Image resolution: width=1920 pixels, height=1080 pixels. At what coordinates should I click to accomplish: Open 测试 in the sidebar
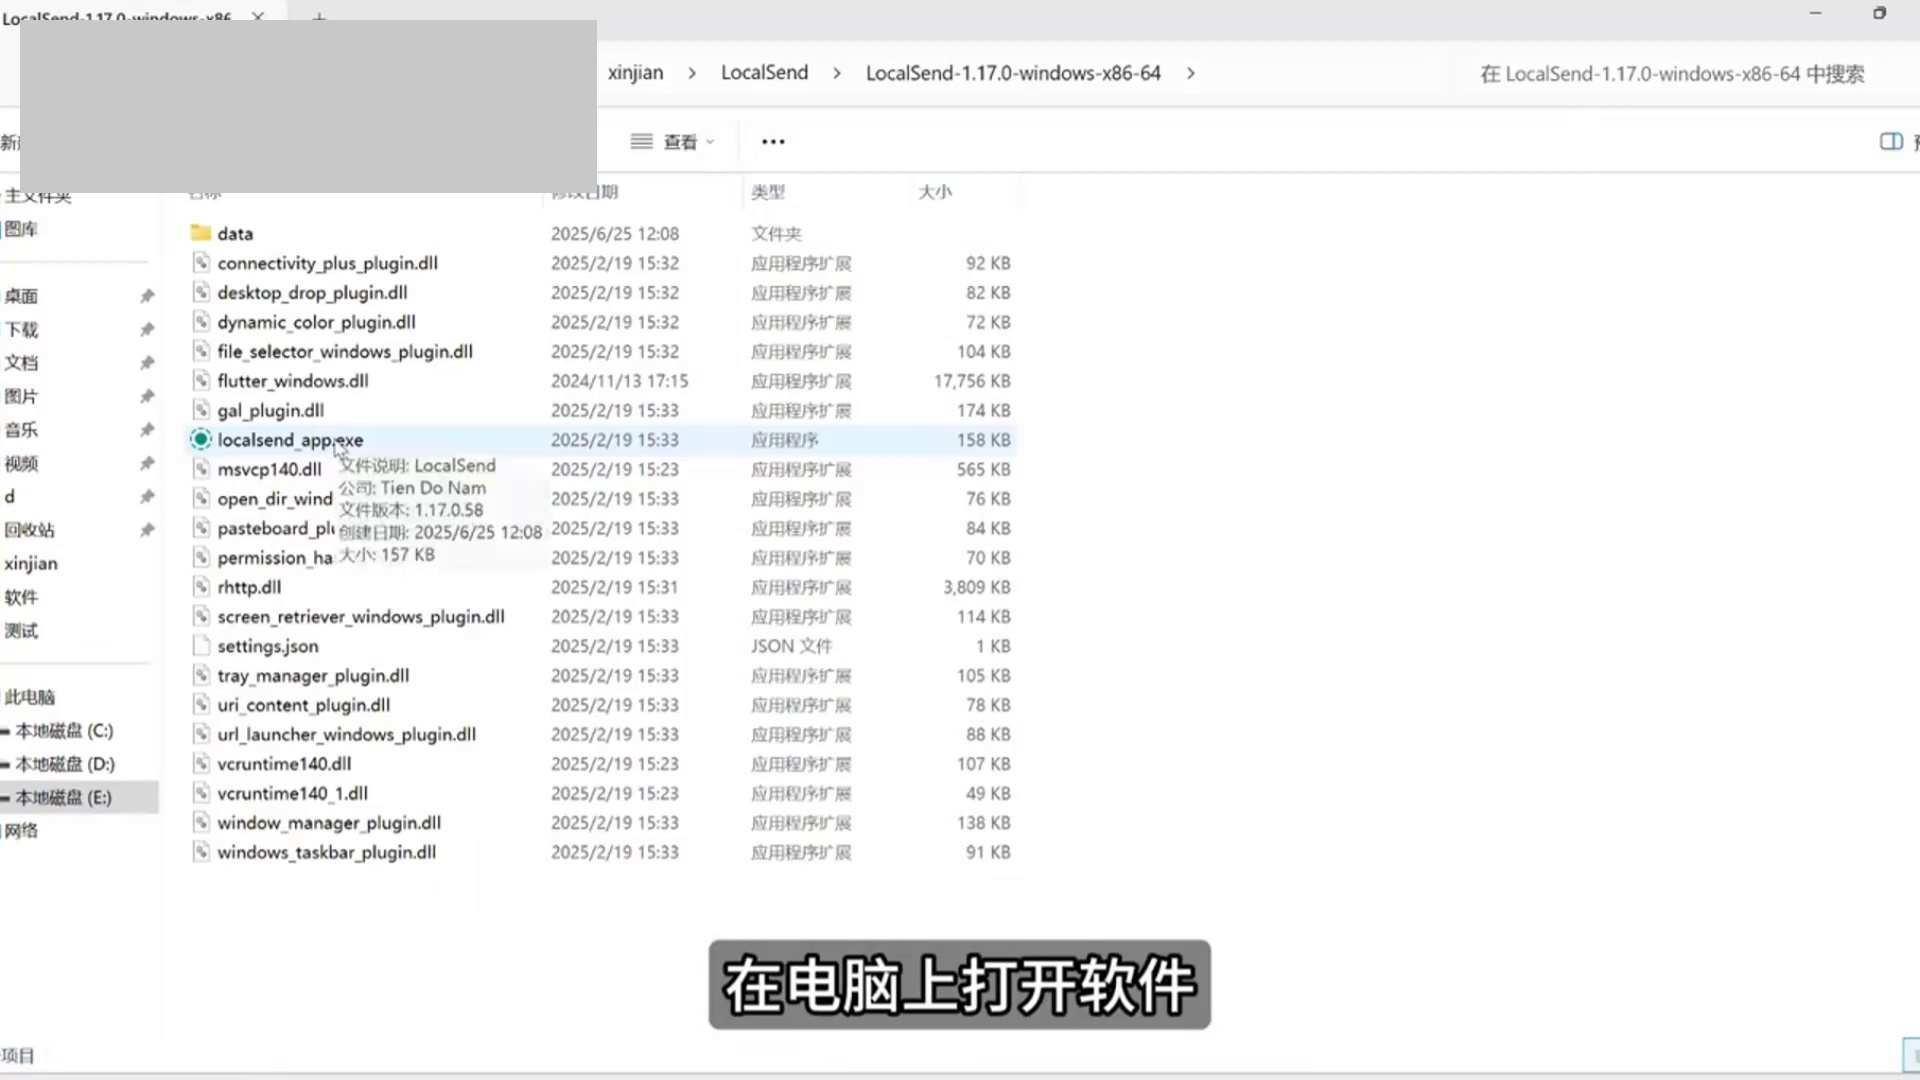21,631
